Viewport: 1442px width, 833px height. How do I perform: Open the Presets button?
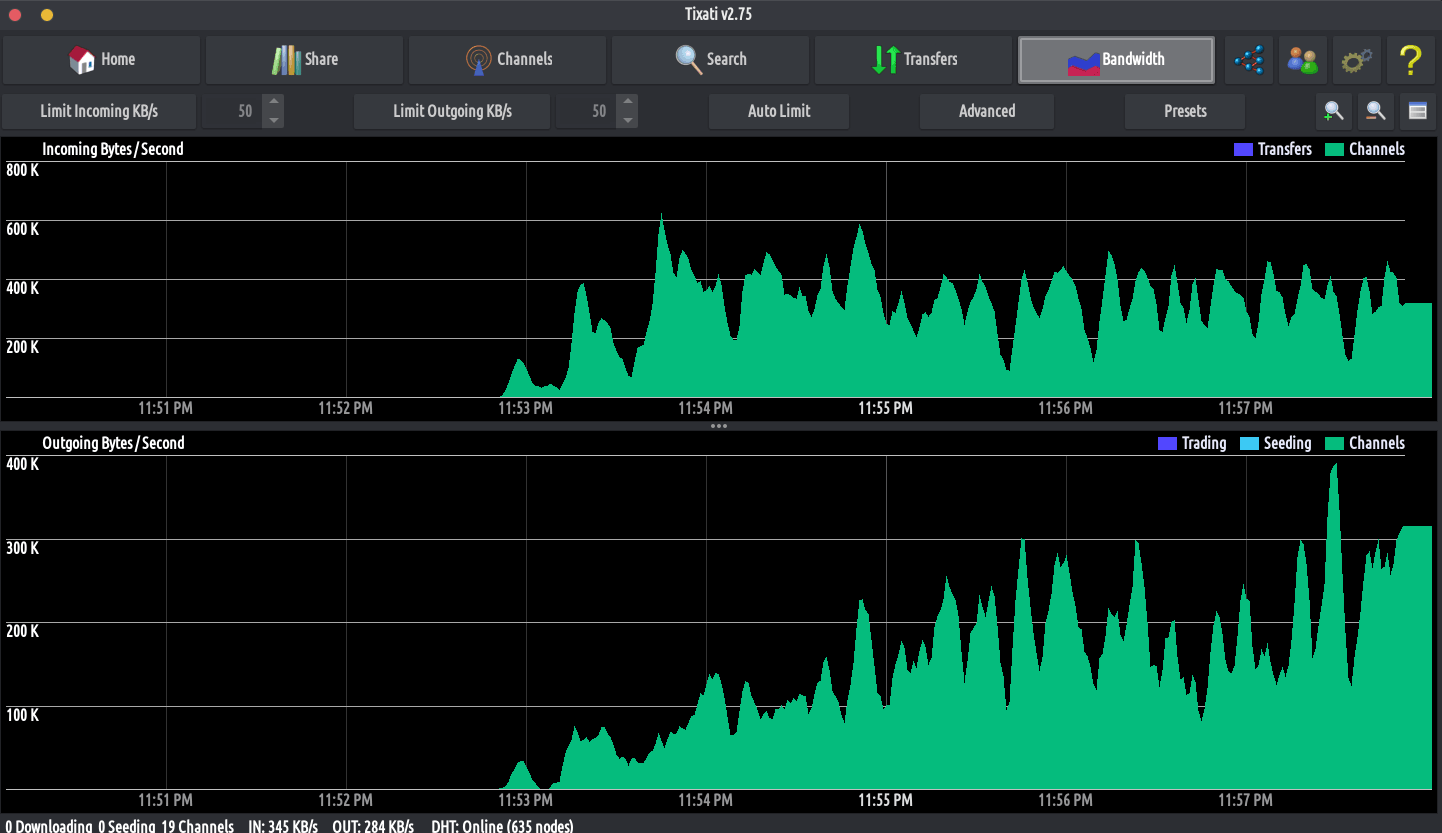(x=1185, y=111)
